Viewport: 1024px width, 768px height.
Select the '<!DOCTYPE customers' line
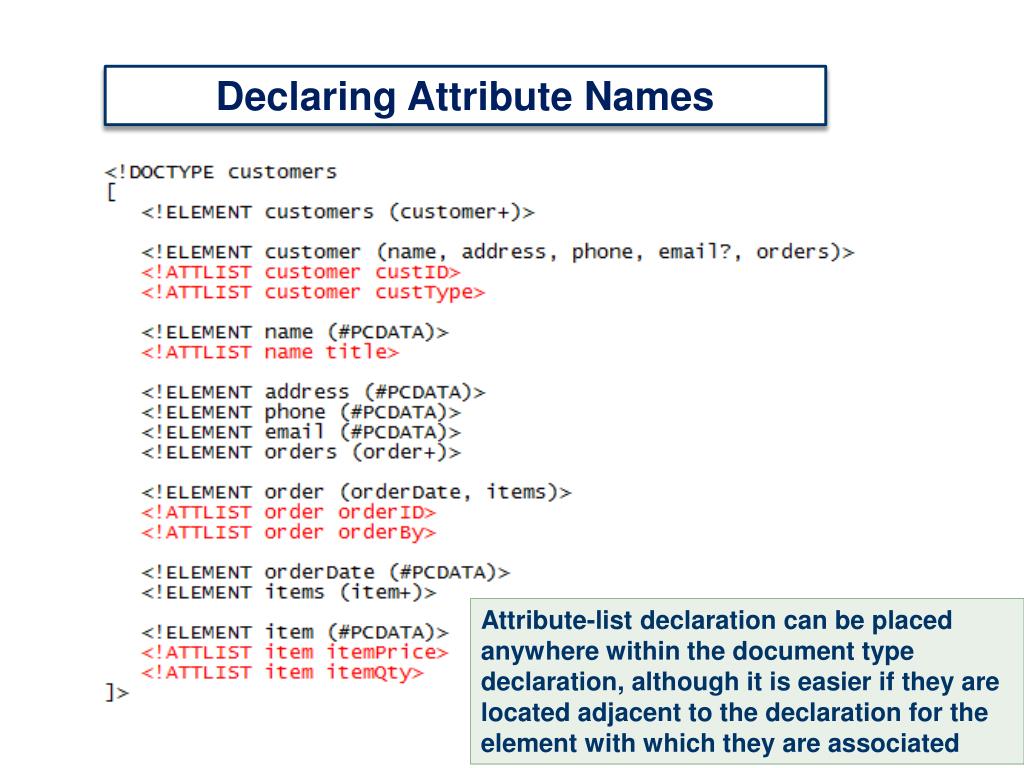pyautogui.click(x=221, y=172)
